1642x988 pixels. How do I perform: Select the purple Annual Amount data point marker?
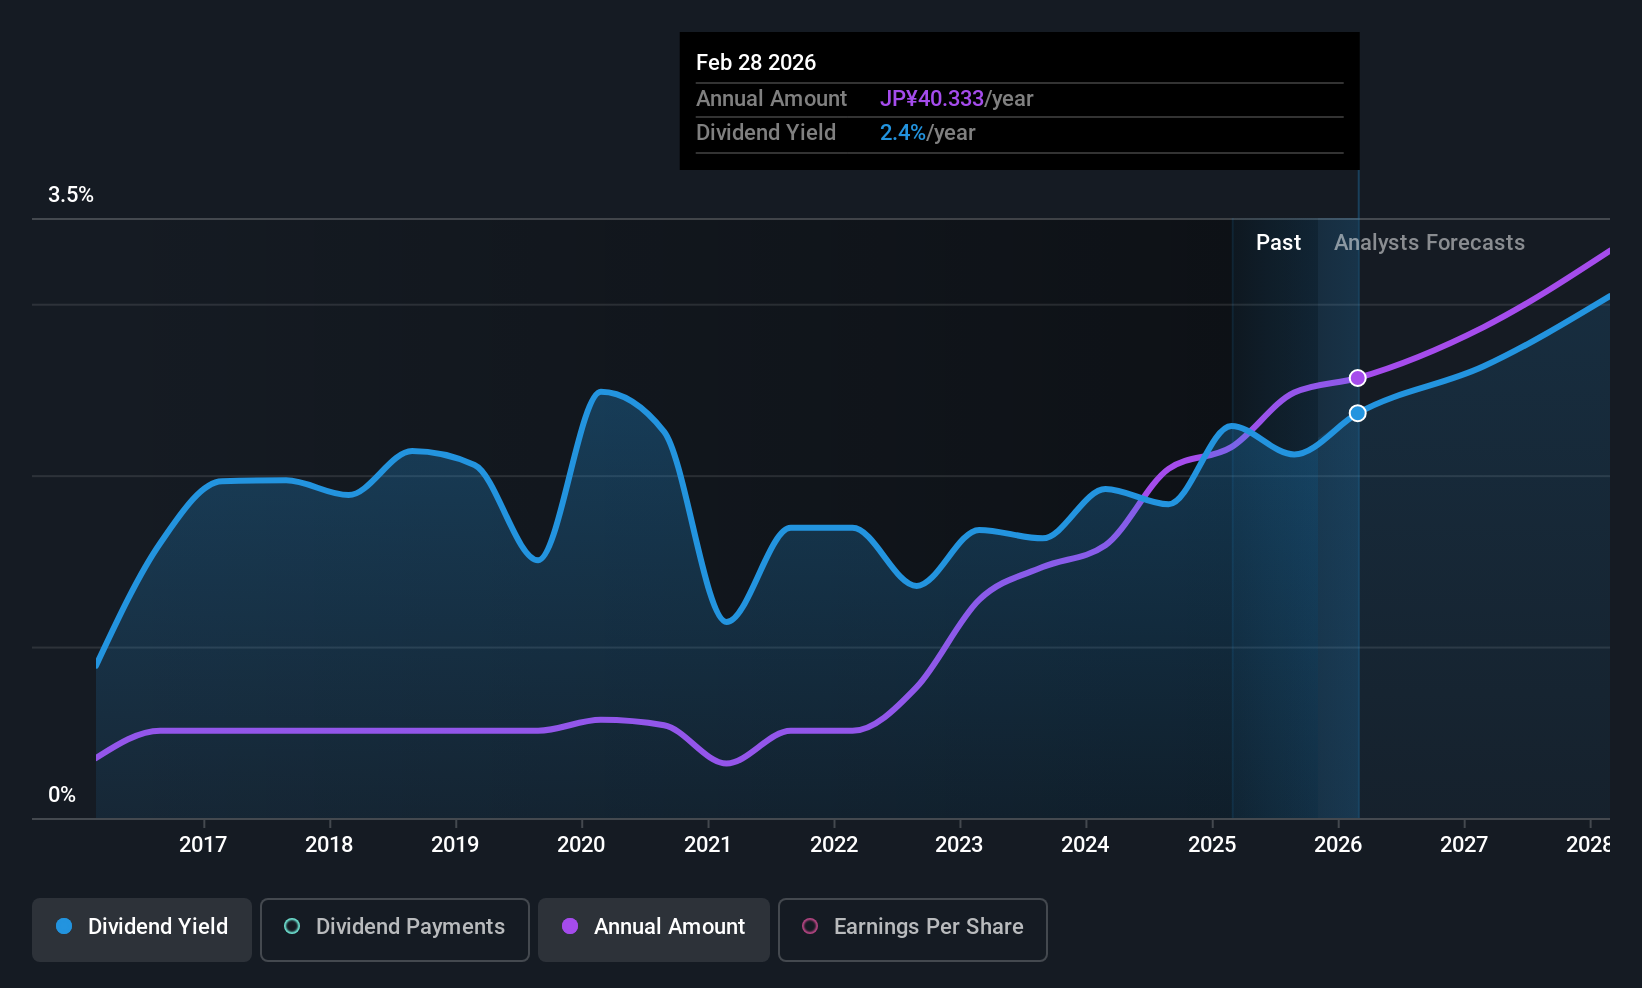(1357, 378)
